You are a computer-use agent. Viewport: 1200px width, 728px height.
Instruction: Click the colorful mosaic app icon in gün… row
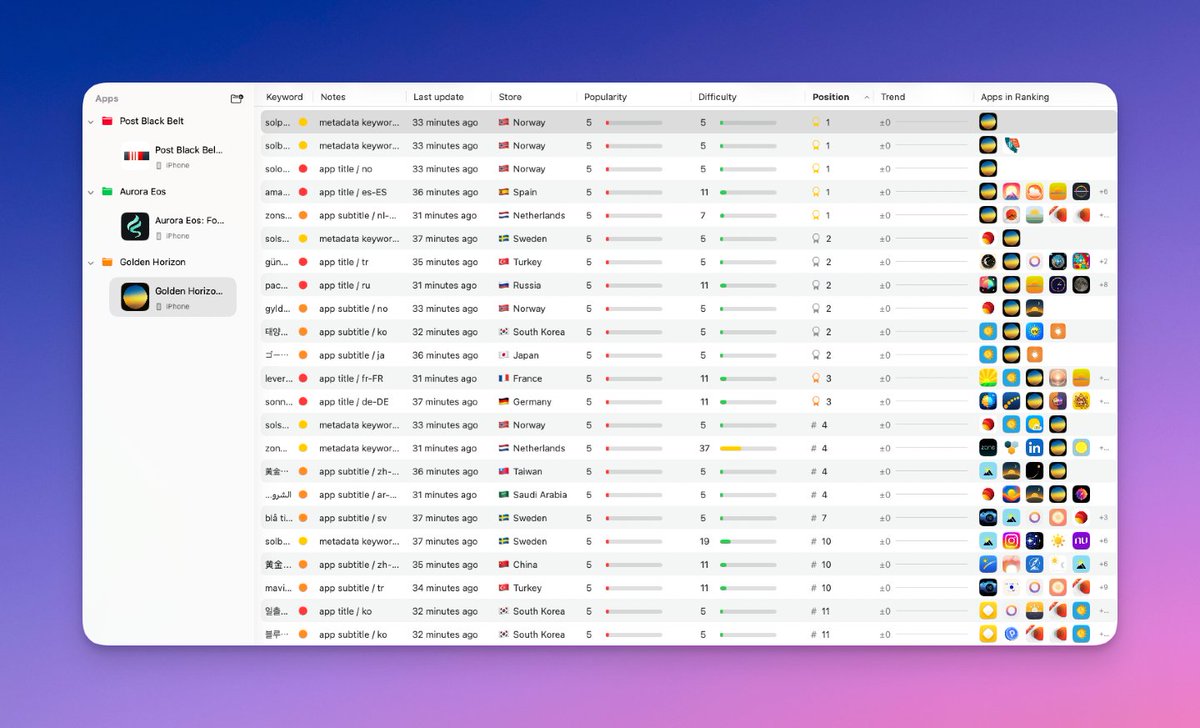pyautogui.click(x=1081, y=262)
